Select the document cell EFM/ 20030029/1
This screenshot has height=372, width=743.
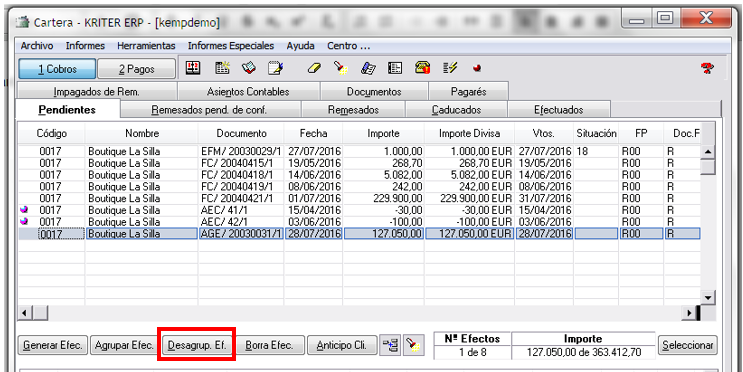[x=241, y=151]
